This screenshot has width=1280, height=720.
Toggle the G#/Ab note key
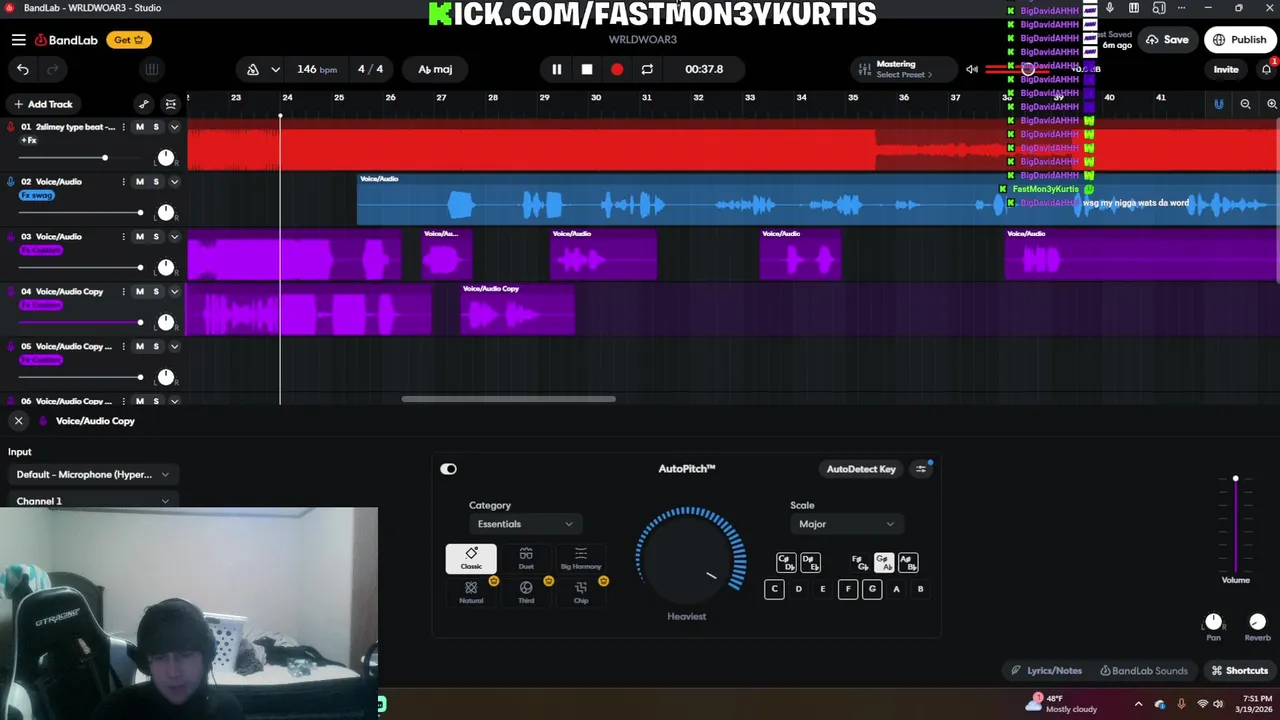(x=883, y=563)
